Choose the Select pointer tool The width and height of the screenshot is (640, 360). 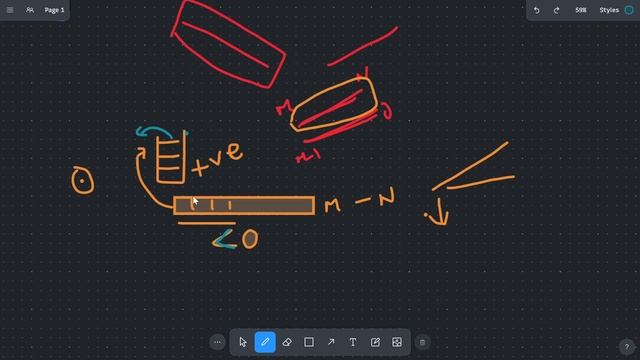[x=243, y=342]
